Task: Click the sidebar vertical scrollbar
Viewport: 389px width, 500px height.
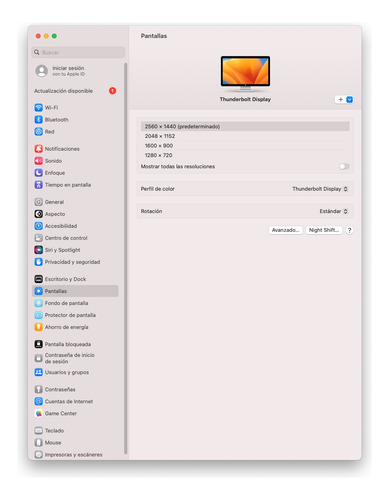Action: click(x=126, y=258)
